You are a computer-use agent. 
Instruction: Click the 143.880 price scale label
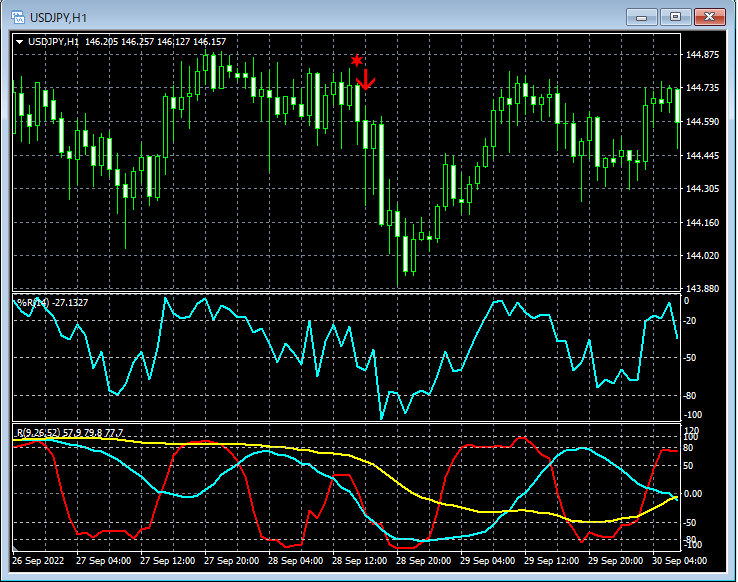[704, 289]
